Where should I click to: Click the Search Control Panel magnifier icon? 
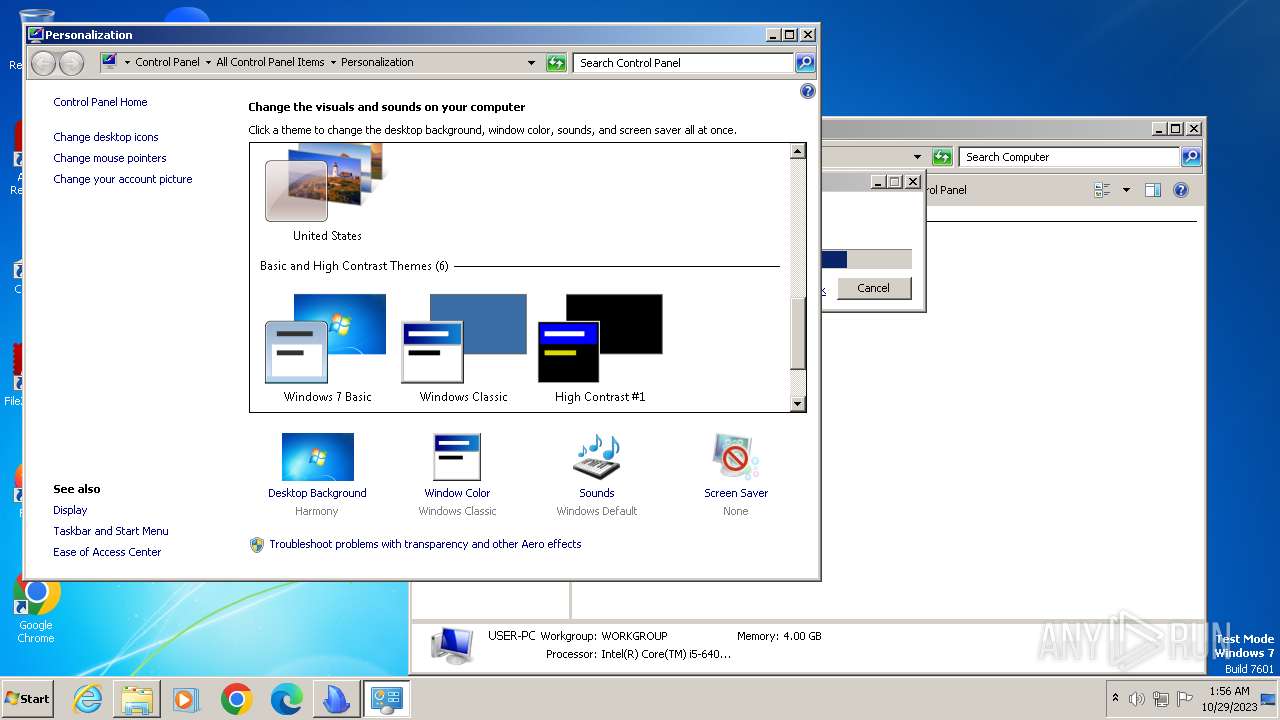tap(805, 63)
